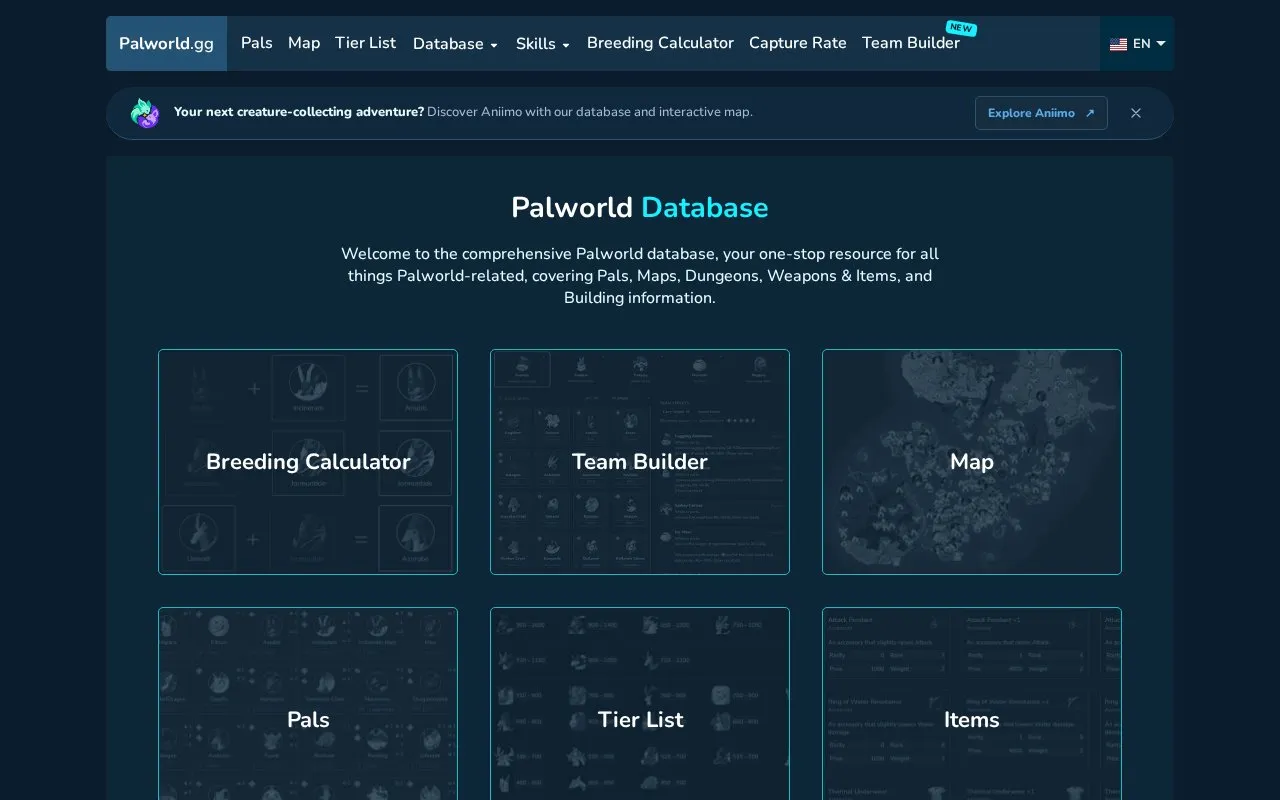Click the Aniimo creature icon in banner
Screen dimensions: 1280x800
pyautogui.click(x=145, y=113)
